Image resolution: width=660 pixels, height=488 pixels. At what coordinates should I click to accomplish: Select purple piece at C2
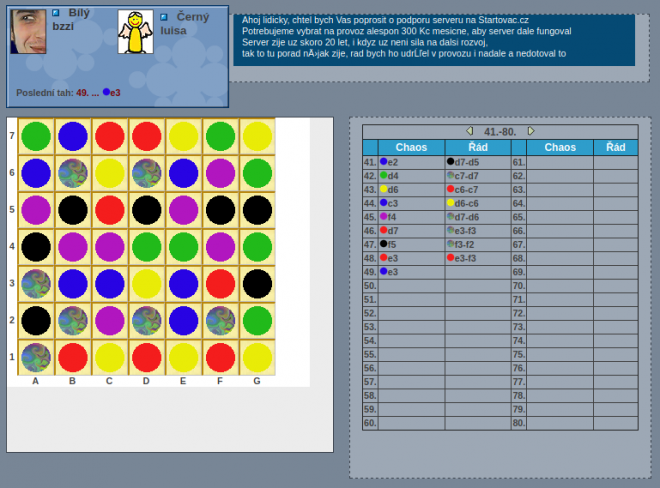pos(109,320)
